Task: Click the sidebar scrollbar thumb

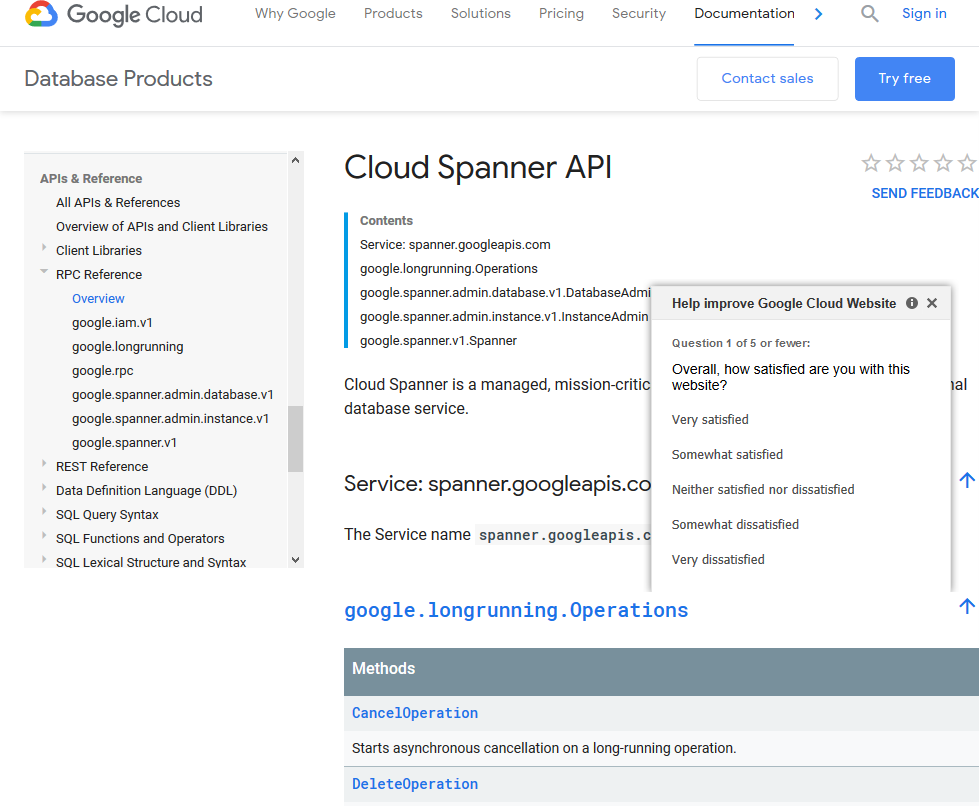Action: [x=295, y=439]
